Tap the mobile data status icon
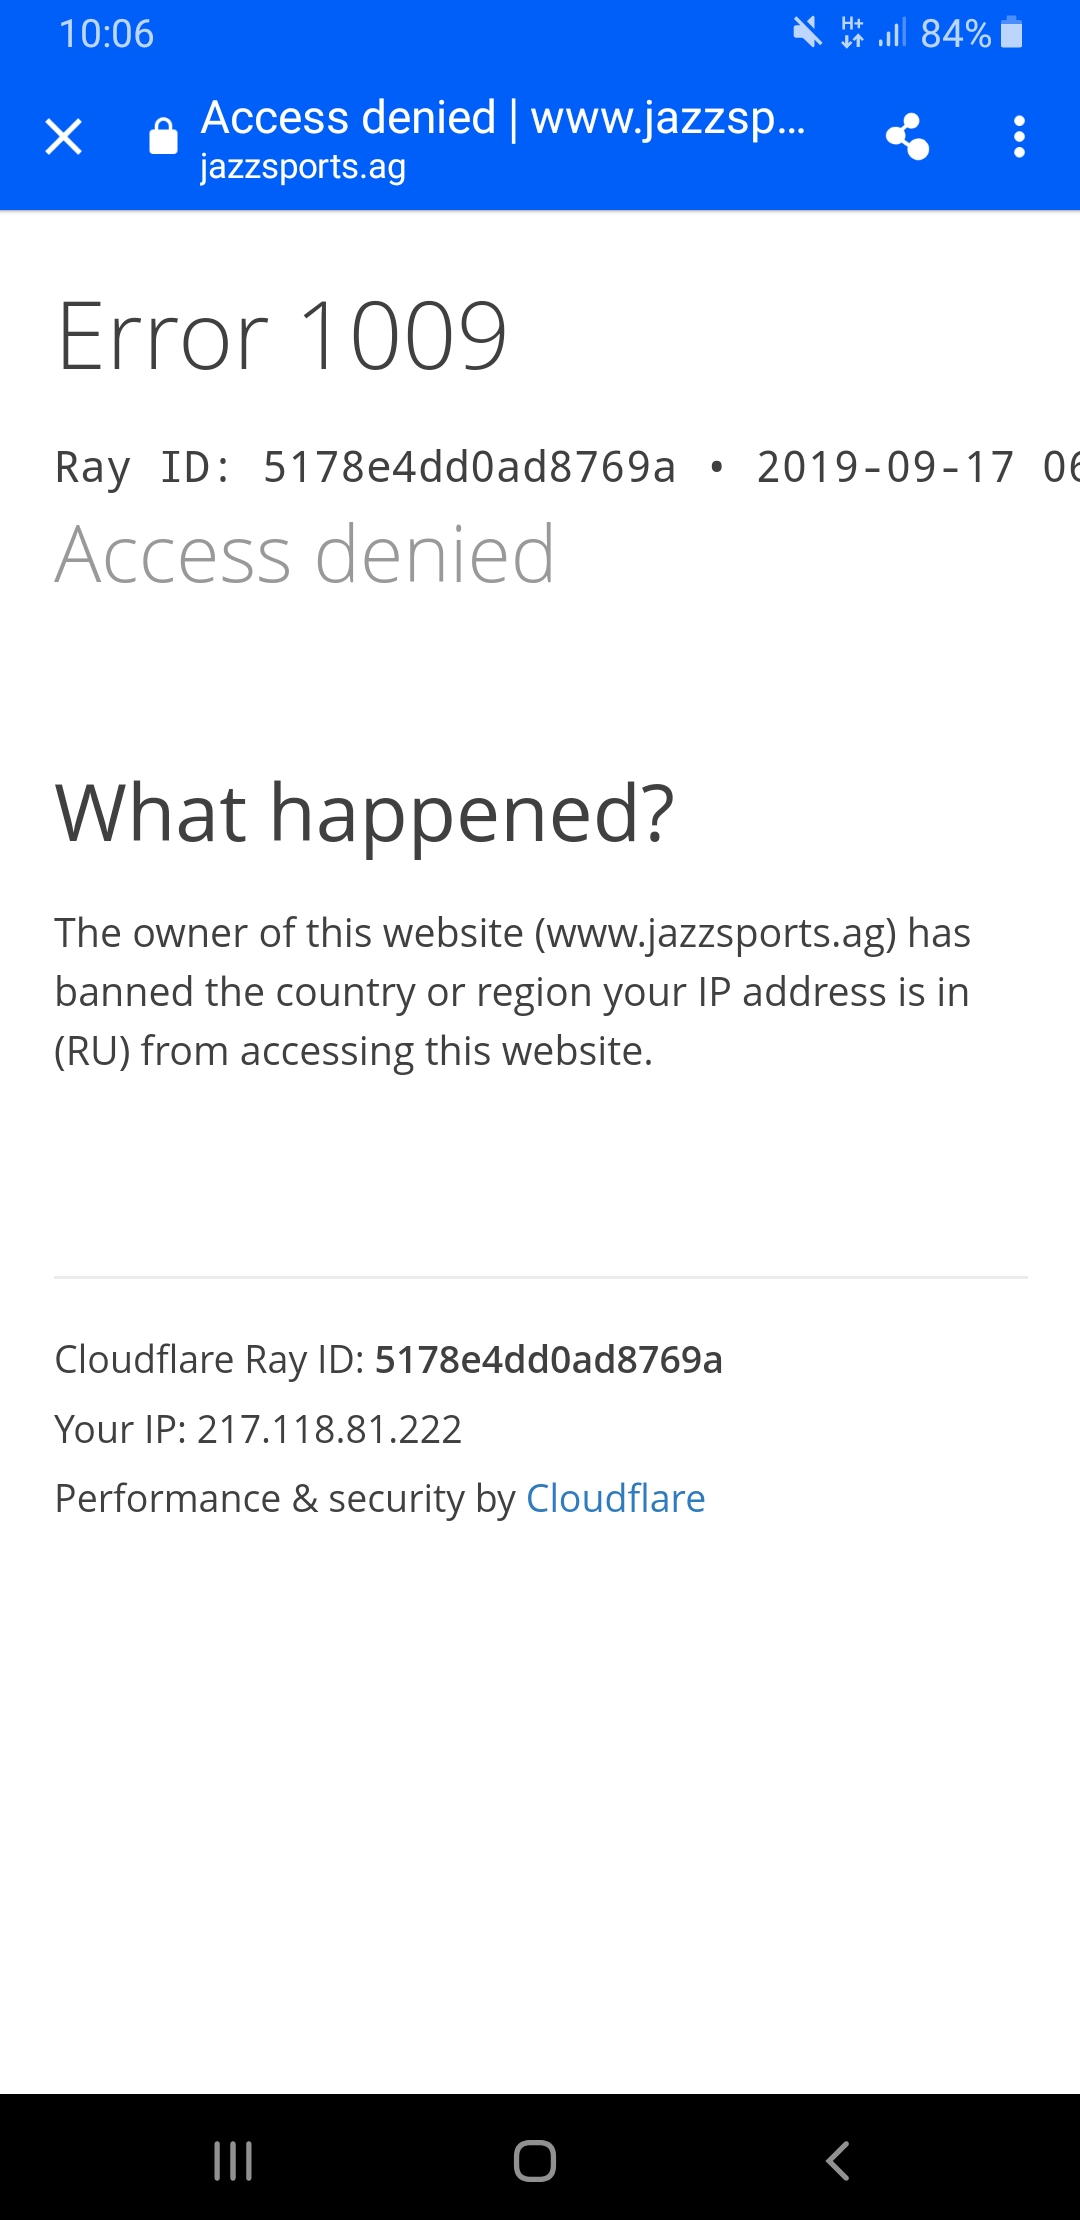The image size is (1080, 2220). tap(852, 33)
